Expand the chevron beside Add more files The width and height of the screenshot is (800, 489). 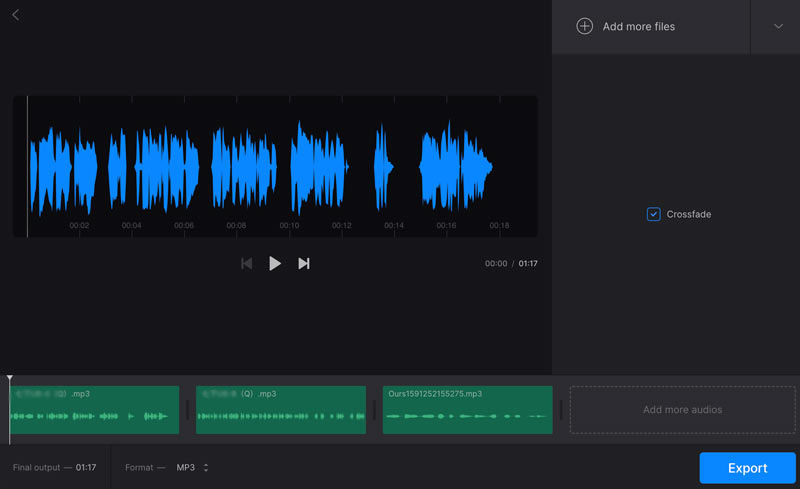(x=778, y=26)
